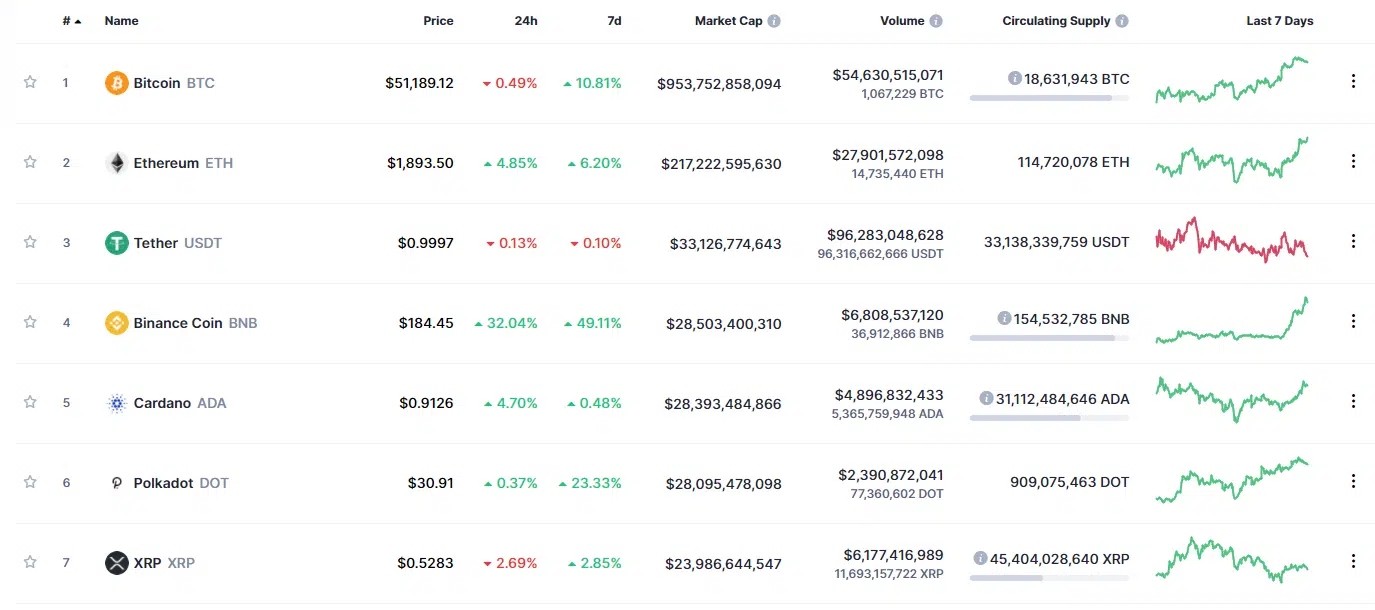The image size is (1375, 610).
Task: Open Binance Coin market cap value link
Action: 723,324
